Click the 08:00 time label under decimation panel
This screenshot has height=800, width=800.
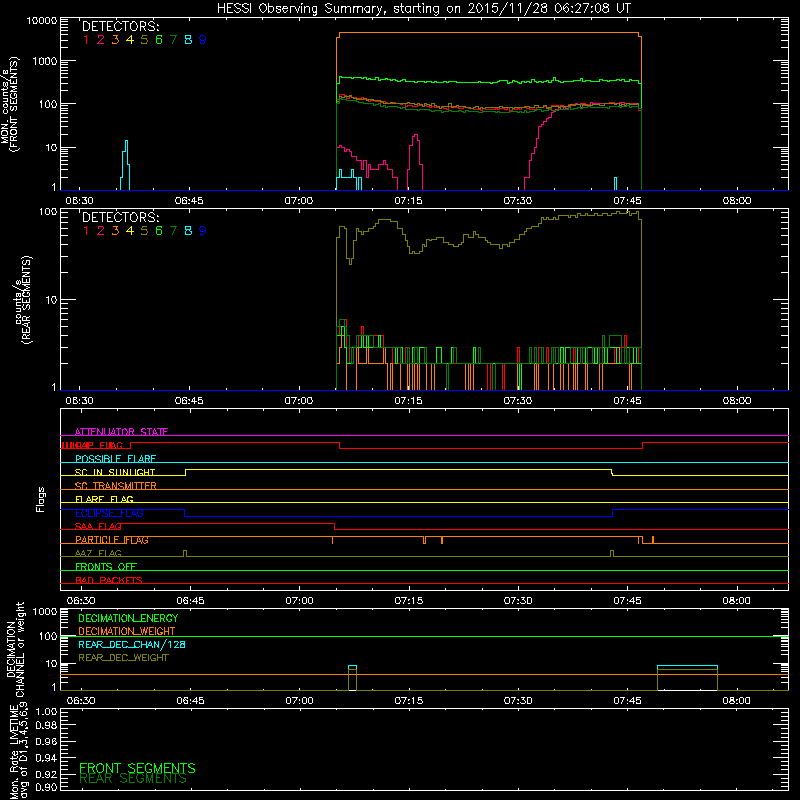736,701
